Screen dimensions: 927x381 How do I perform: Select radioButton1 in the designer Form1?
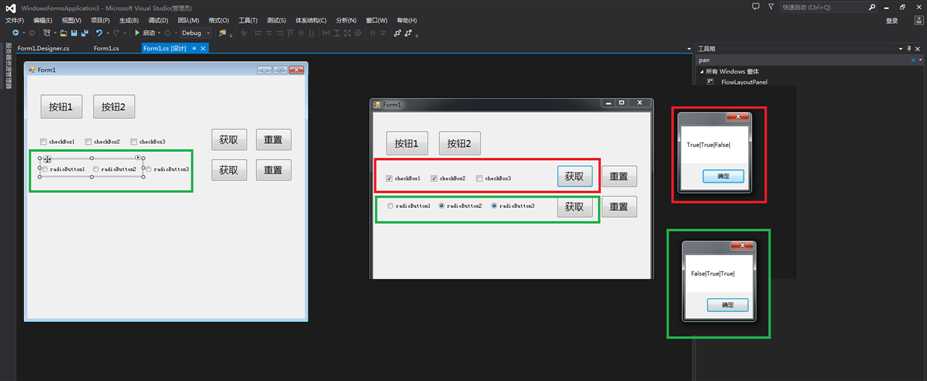pyautogui.click(x=44, y=169)
